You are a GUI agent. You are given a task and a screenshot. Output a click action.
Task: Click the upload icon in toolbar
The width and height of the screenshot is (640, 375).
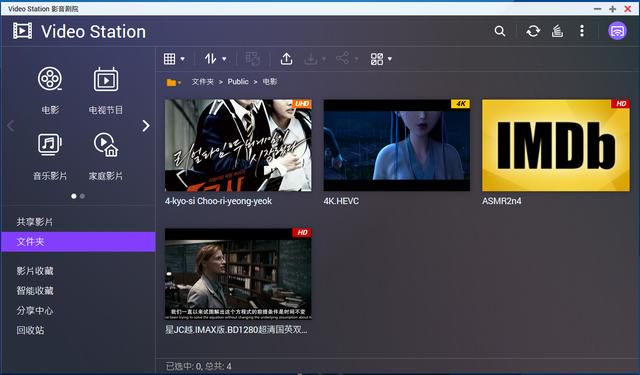click(287, 59)
